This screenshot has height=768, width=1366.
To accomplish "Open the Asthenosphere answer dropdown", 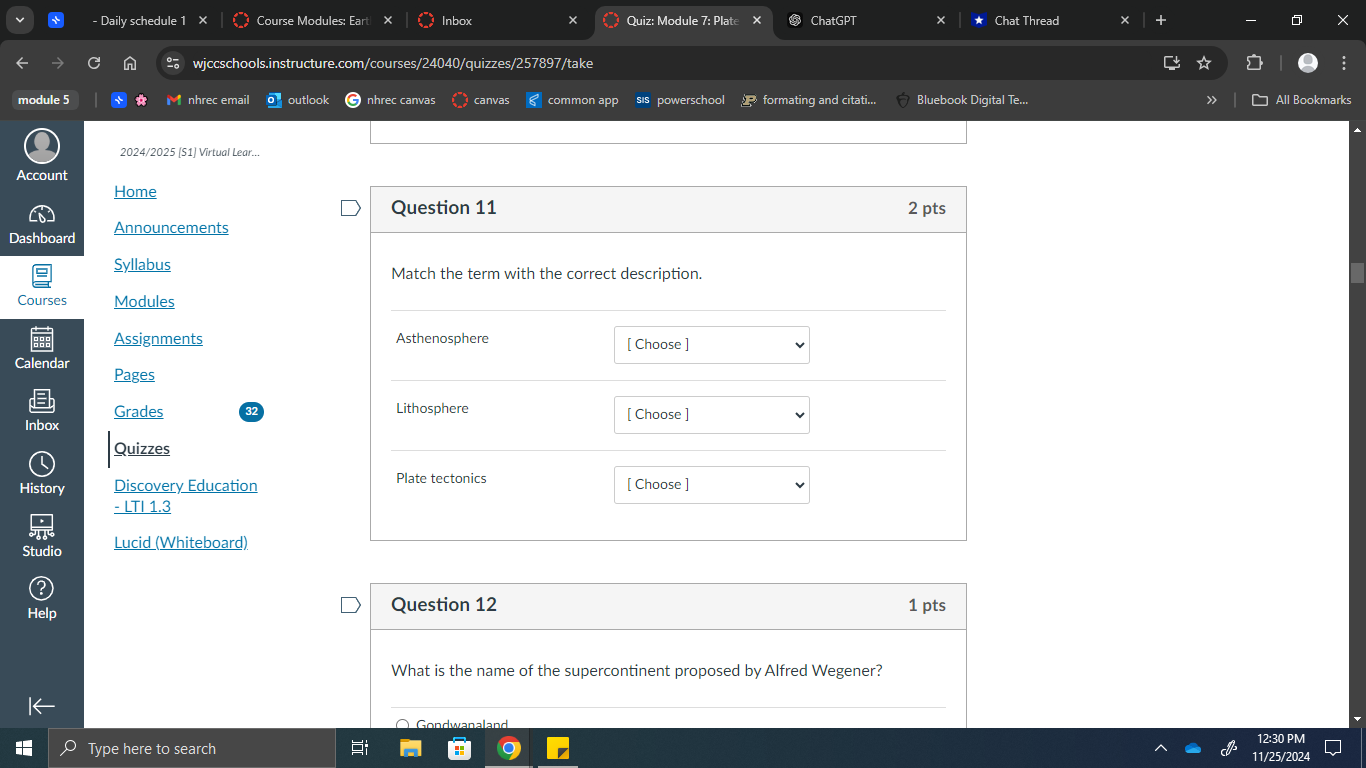I will 711,345.
